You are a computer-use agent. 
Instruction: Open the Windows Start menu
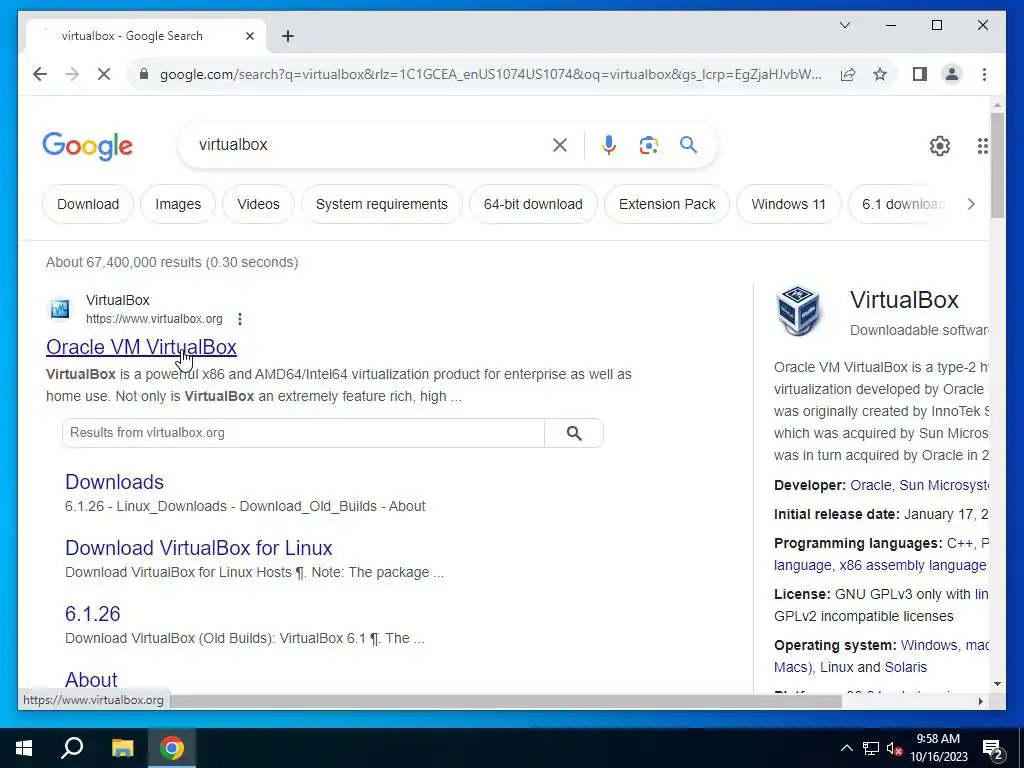coord(24,748)
